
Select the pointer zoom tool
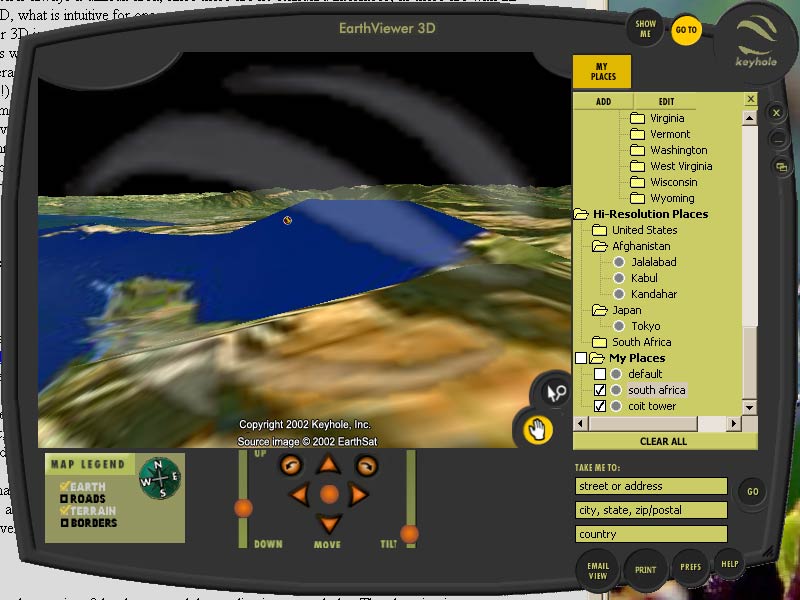click(x=555, y=392)
